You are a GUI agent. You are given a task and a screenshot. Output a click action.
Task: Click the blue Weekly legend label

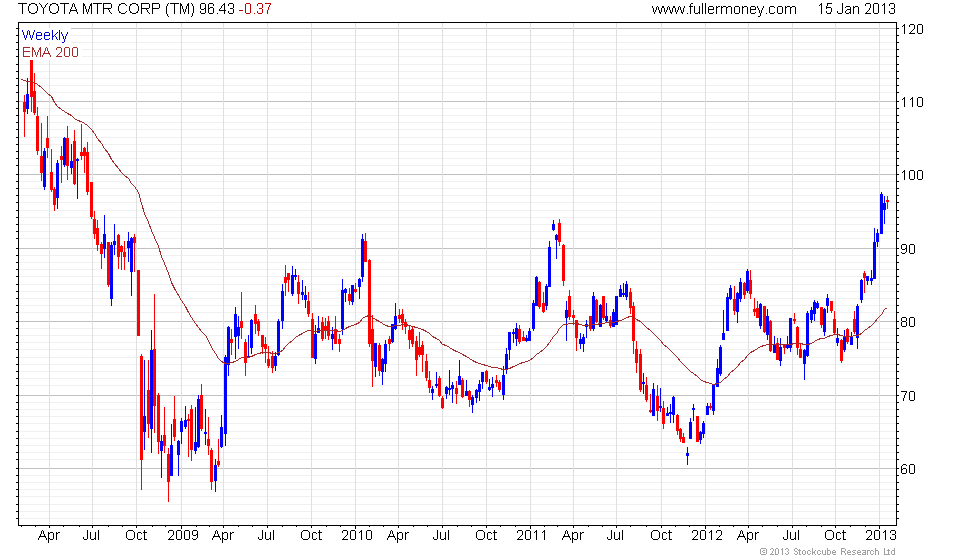(x=45, y=36)
